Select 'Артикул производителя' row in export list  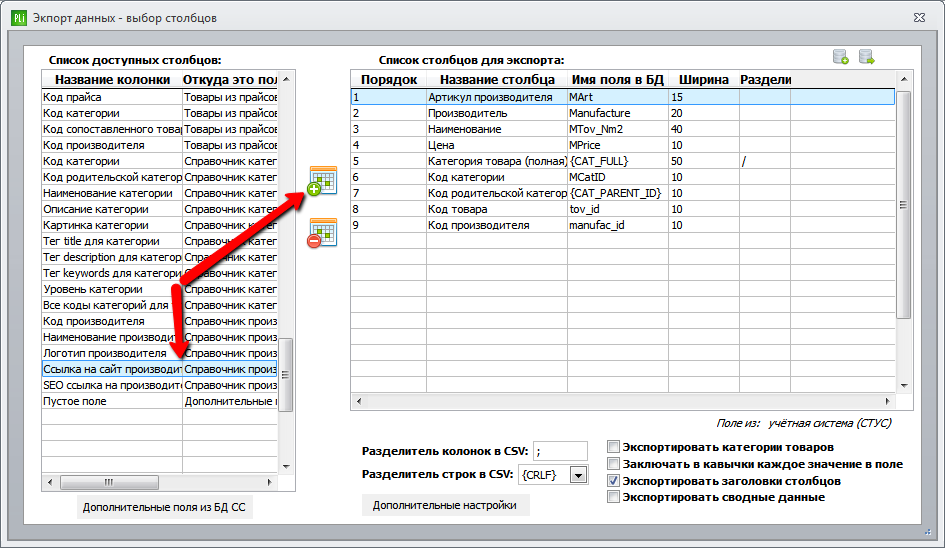[x=623, y=97]
